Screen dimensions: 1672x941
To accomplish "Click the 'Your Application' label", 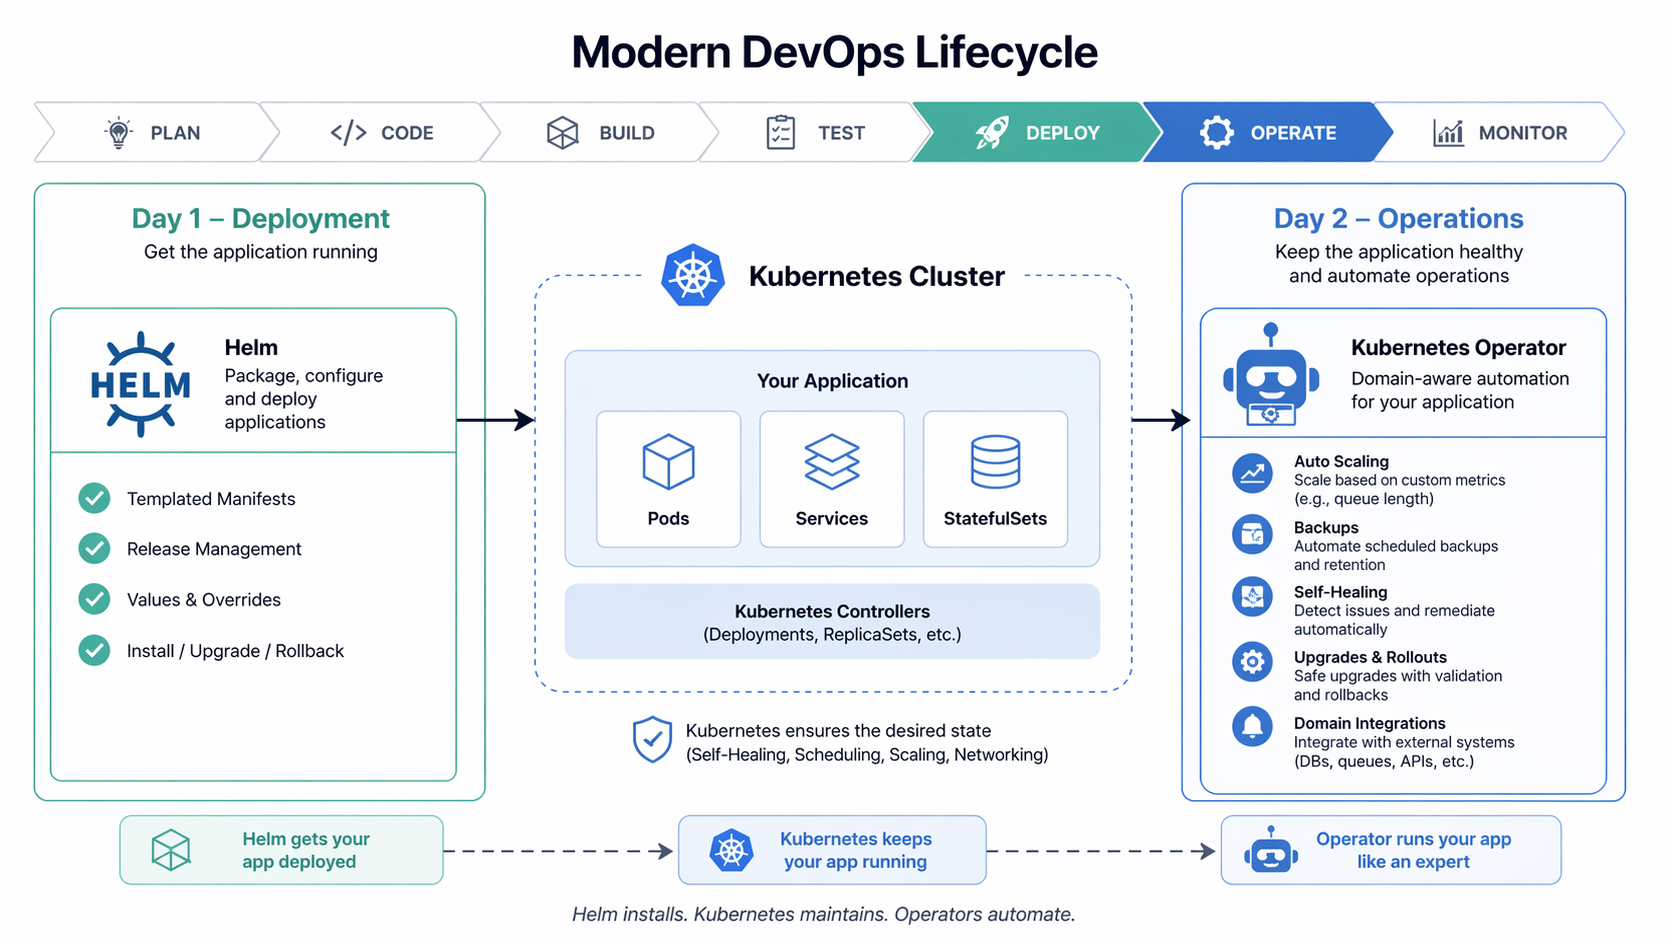I will tap(832, 381).
